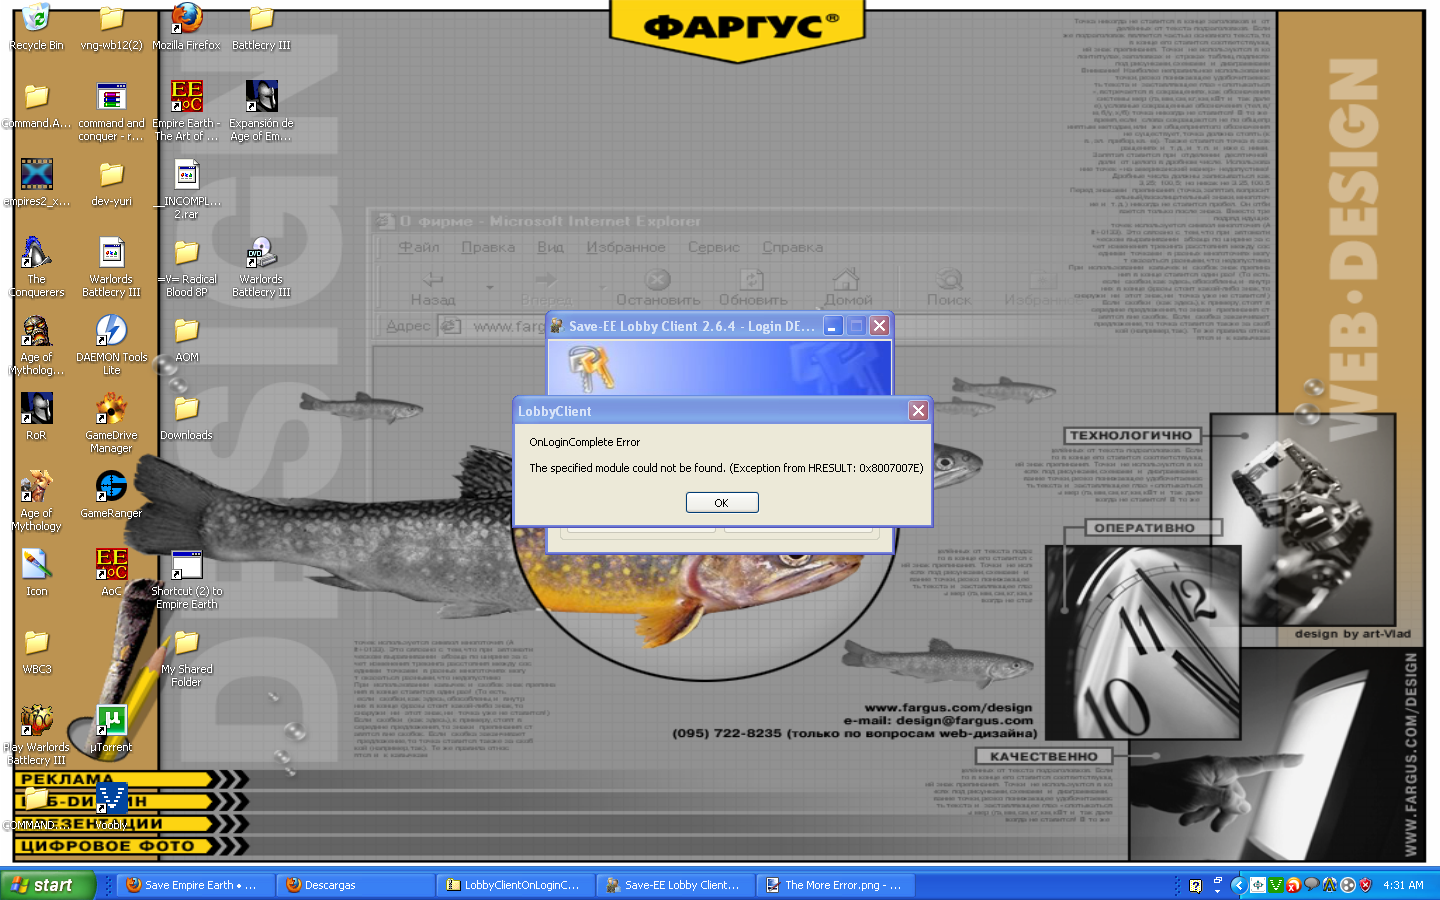1440x900 pixels.
Task: Open the Windows start menu
Action: tap(47, 885)
